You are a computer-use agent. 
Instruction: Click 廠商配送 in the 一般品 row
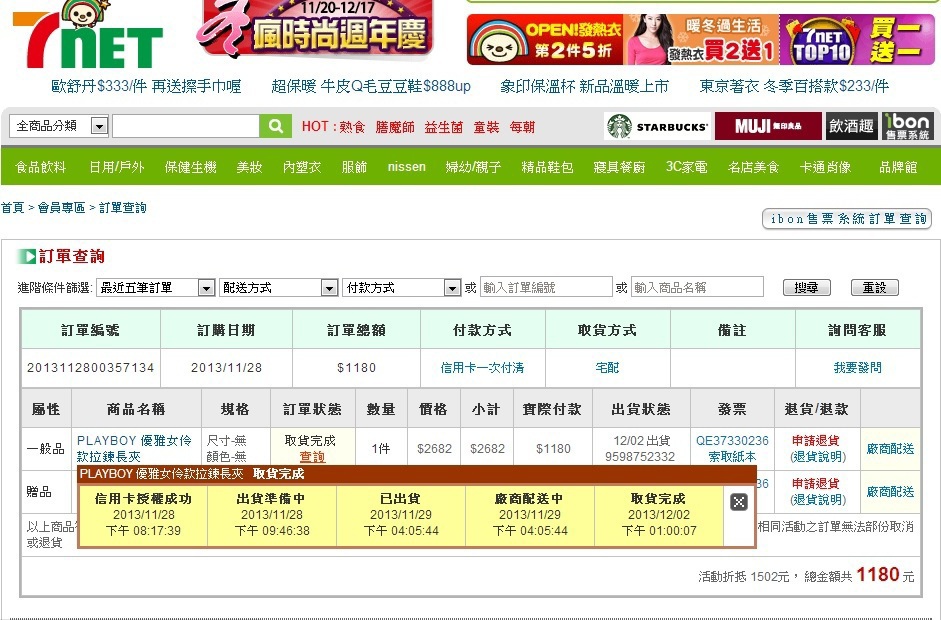891,449
